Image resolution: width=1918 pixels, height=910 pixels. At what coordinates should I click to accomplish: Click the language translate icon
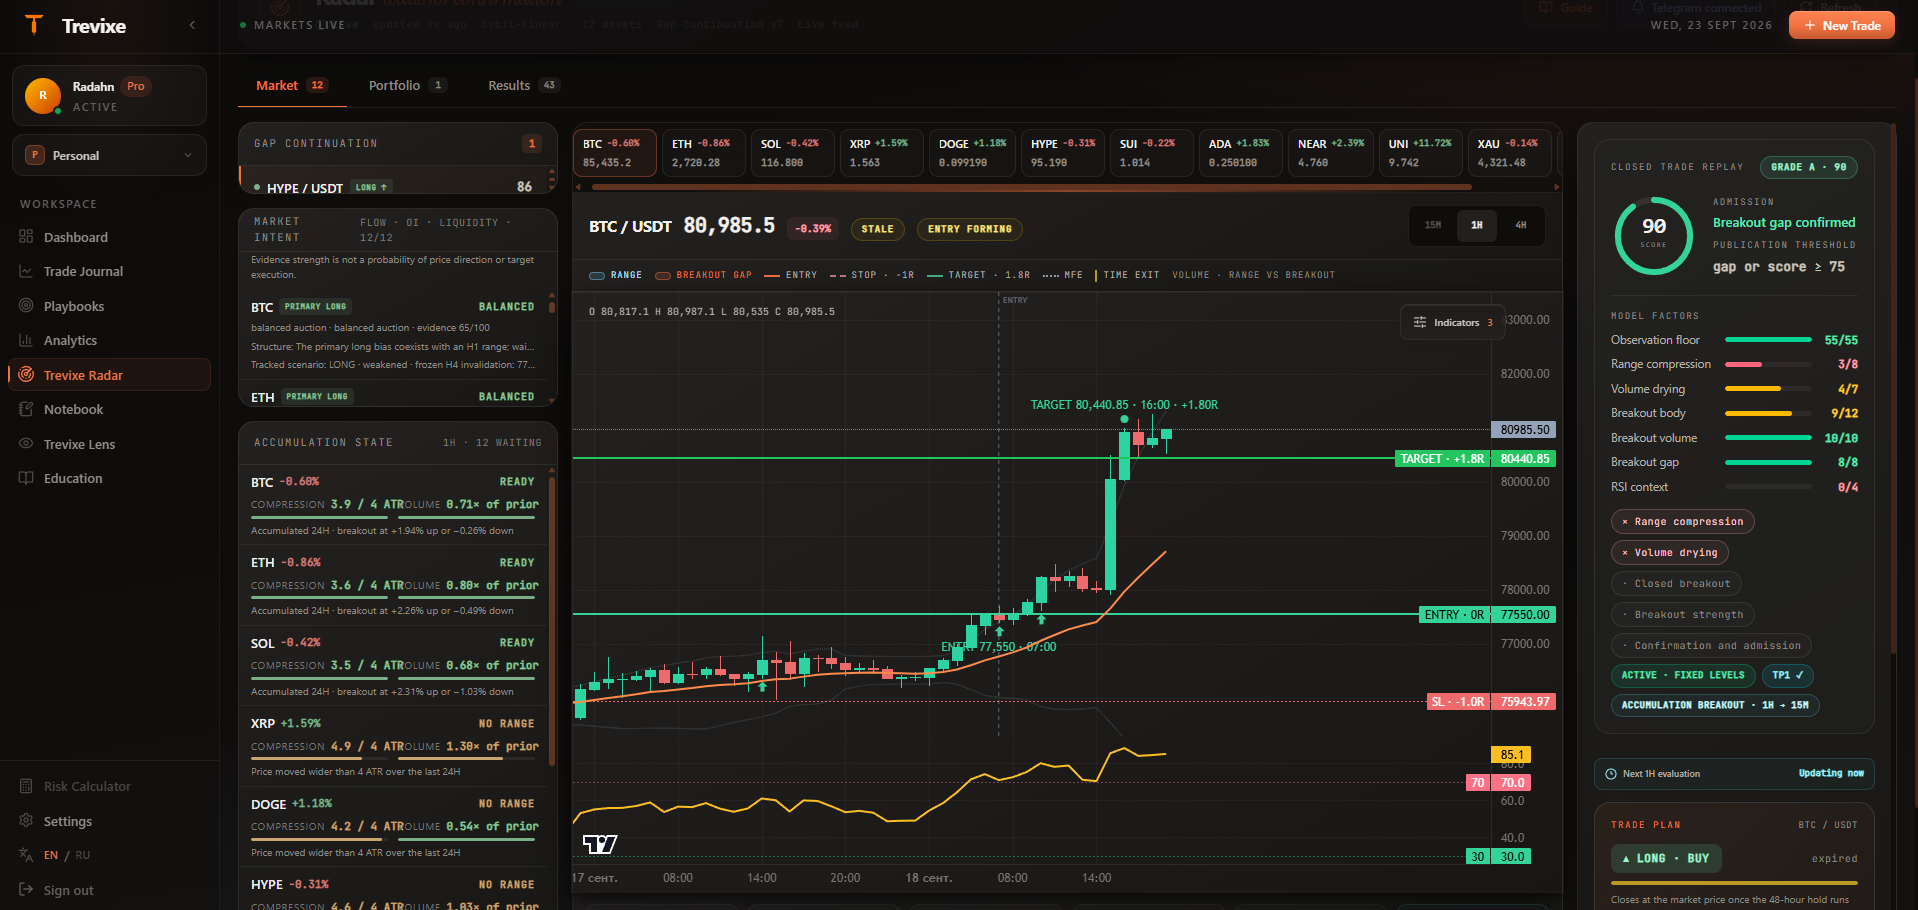click(26, 855)
